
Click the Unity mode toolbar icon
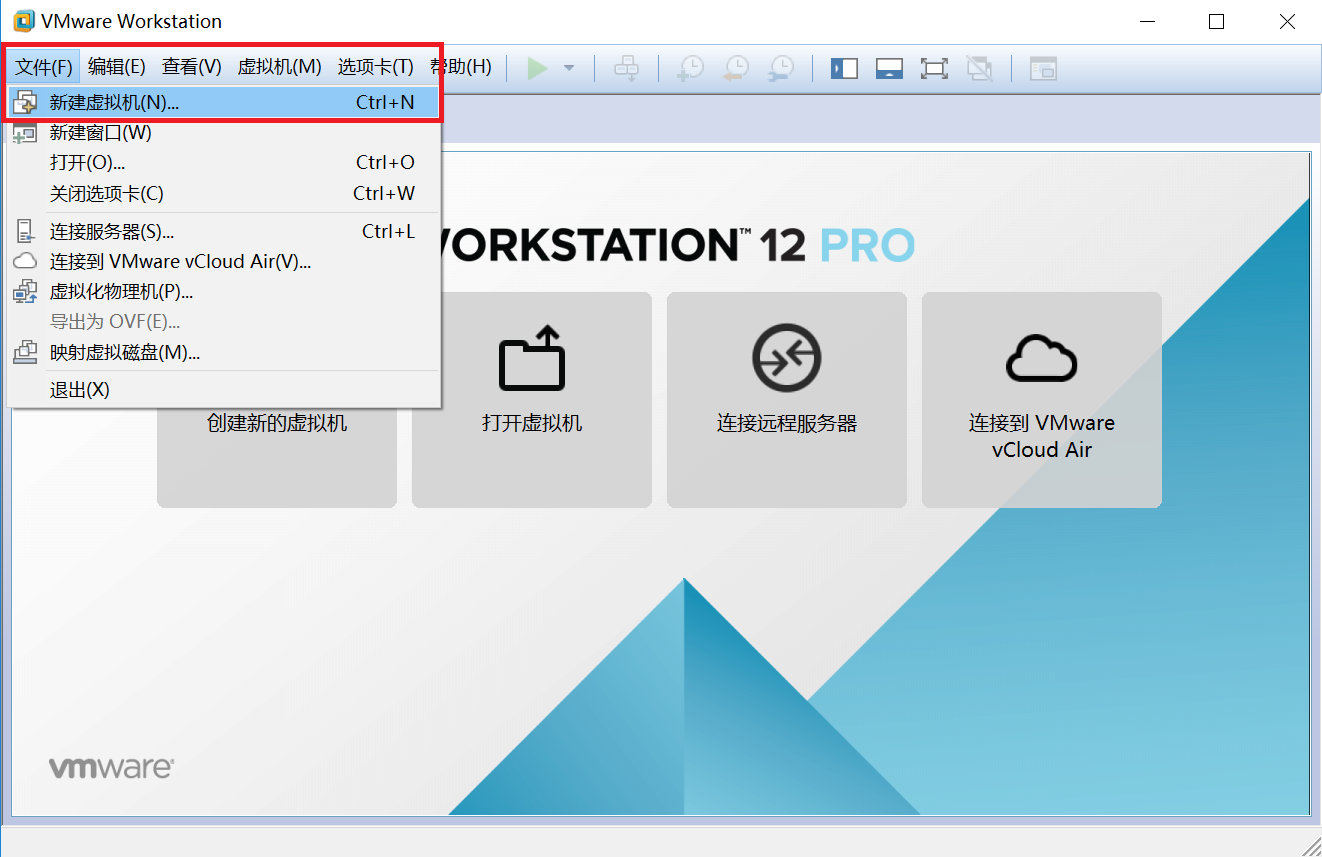click(x=979, y=68)
